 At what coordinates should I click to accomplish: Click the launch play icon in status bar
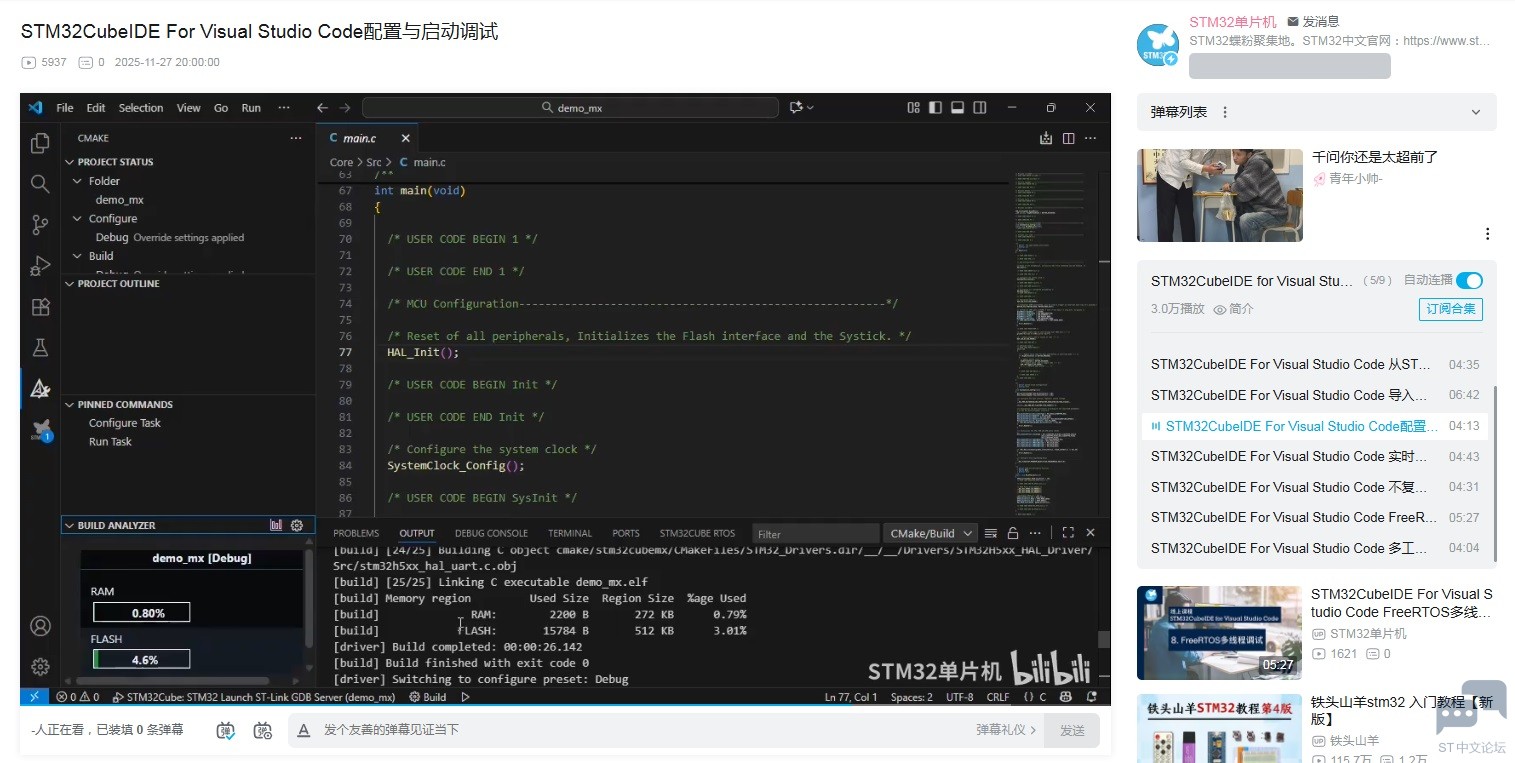pos(465,697)
